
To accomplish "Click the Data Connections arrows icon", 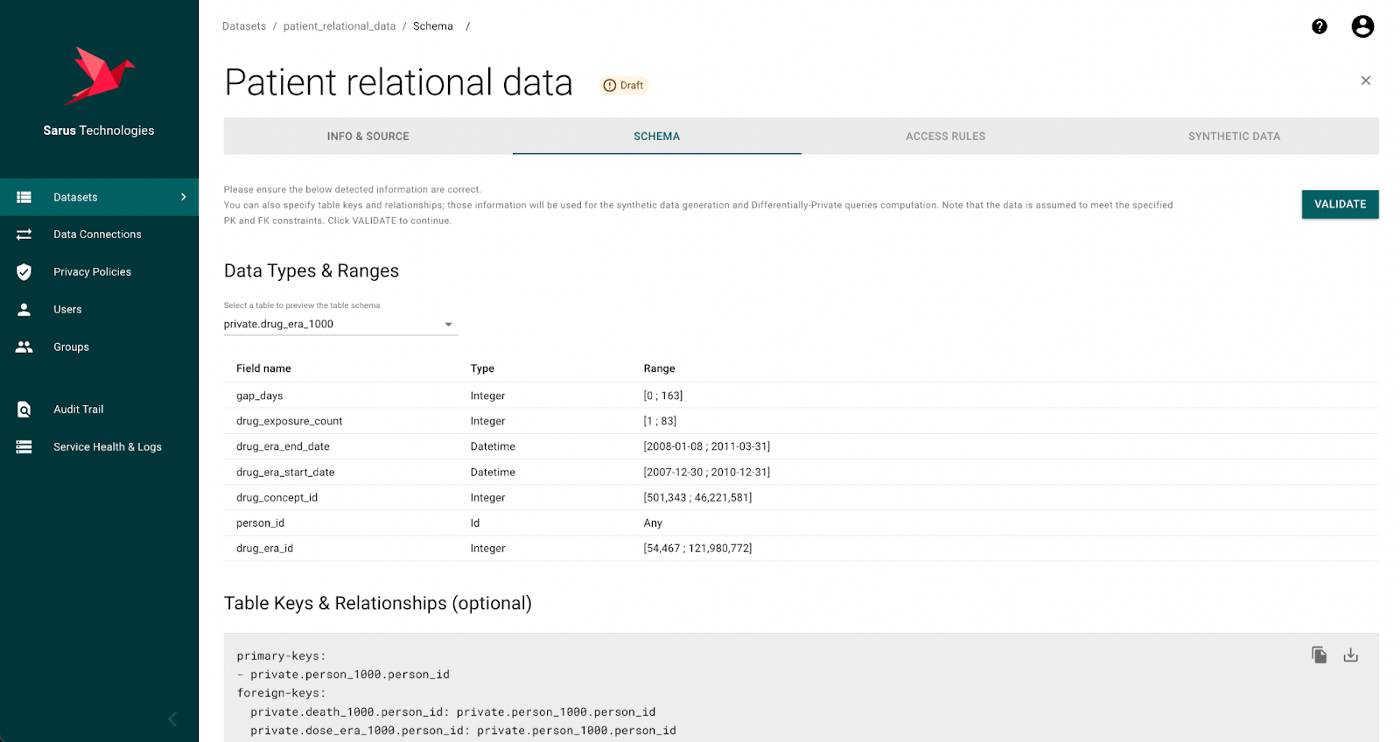I will point(24,234).
